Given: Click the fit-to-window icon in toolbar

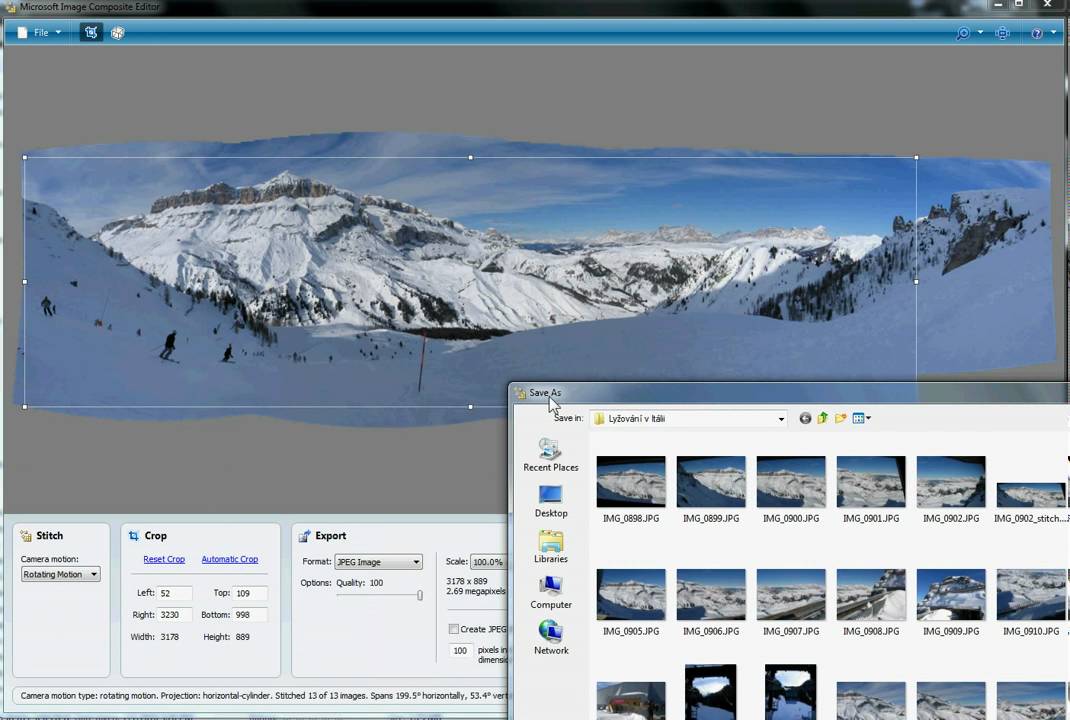Looking at the screenshot, I should click(x=1002, y=33).
